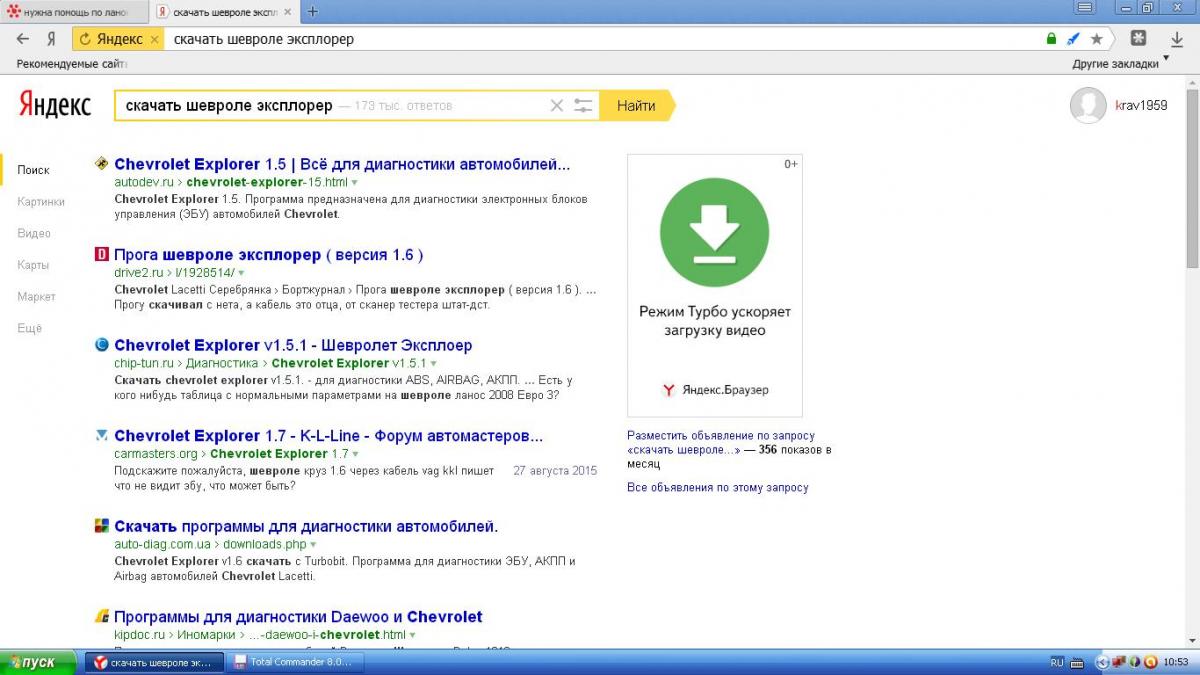The height and width of the screenshot is (675, 1200).
Task: Click the auto-diag.com.ua favicon
Action: (101, 526)
